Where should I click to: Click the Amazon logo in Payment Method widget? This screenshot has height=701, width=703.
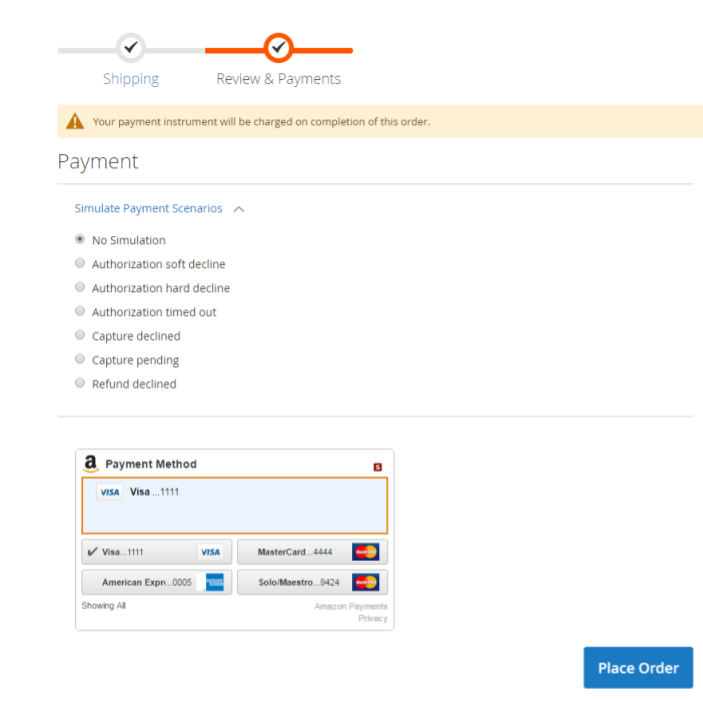click(x=91, y=464)
